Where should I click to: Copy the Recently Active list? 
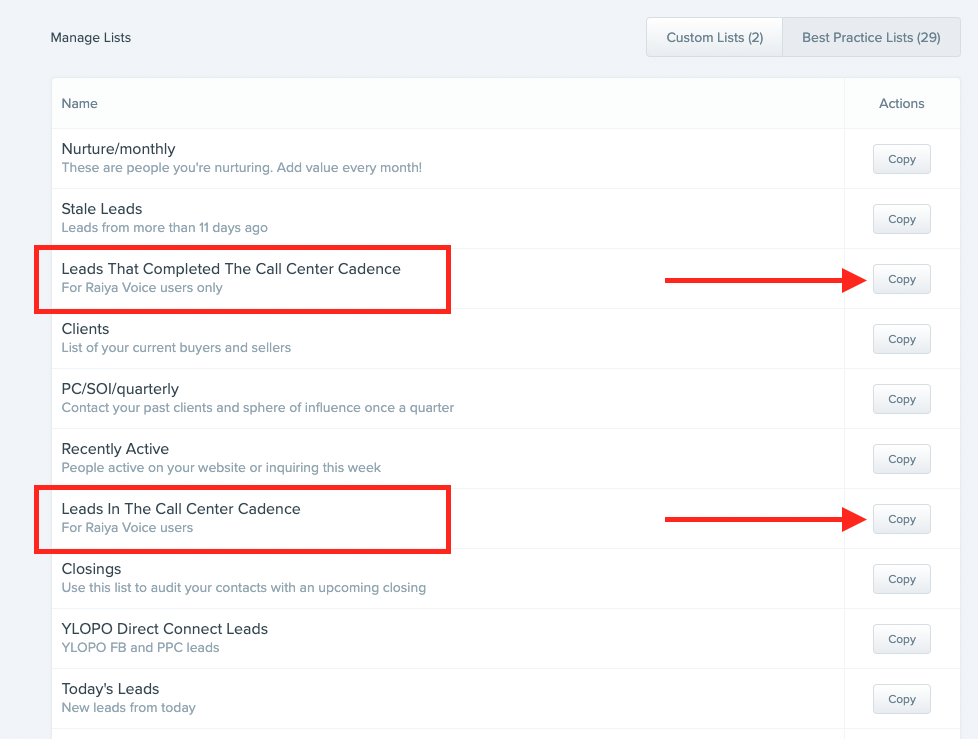coord(901,459)
